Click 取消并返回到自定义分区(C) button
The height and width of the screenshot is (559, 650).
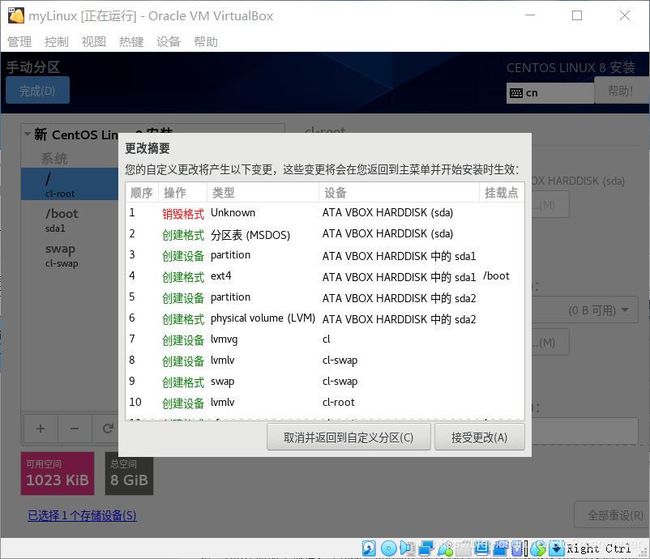348,437
